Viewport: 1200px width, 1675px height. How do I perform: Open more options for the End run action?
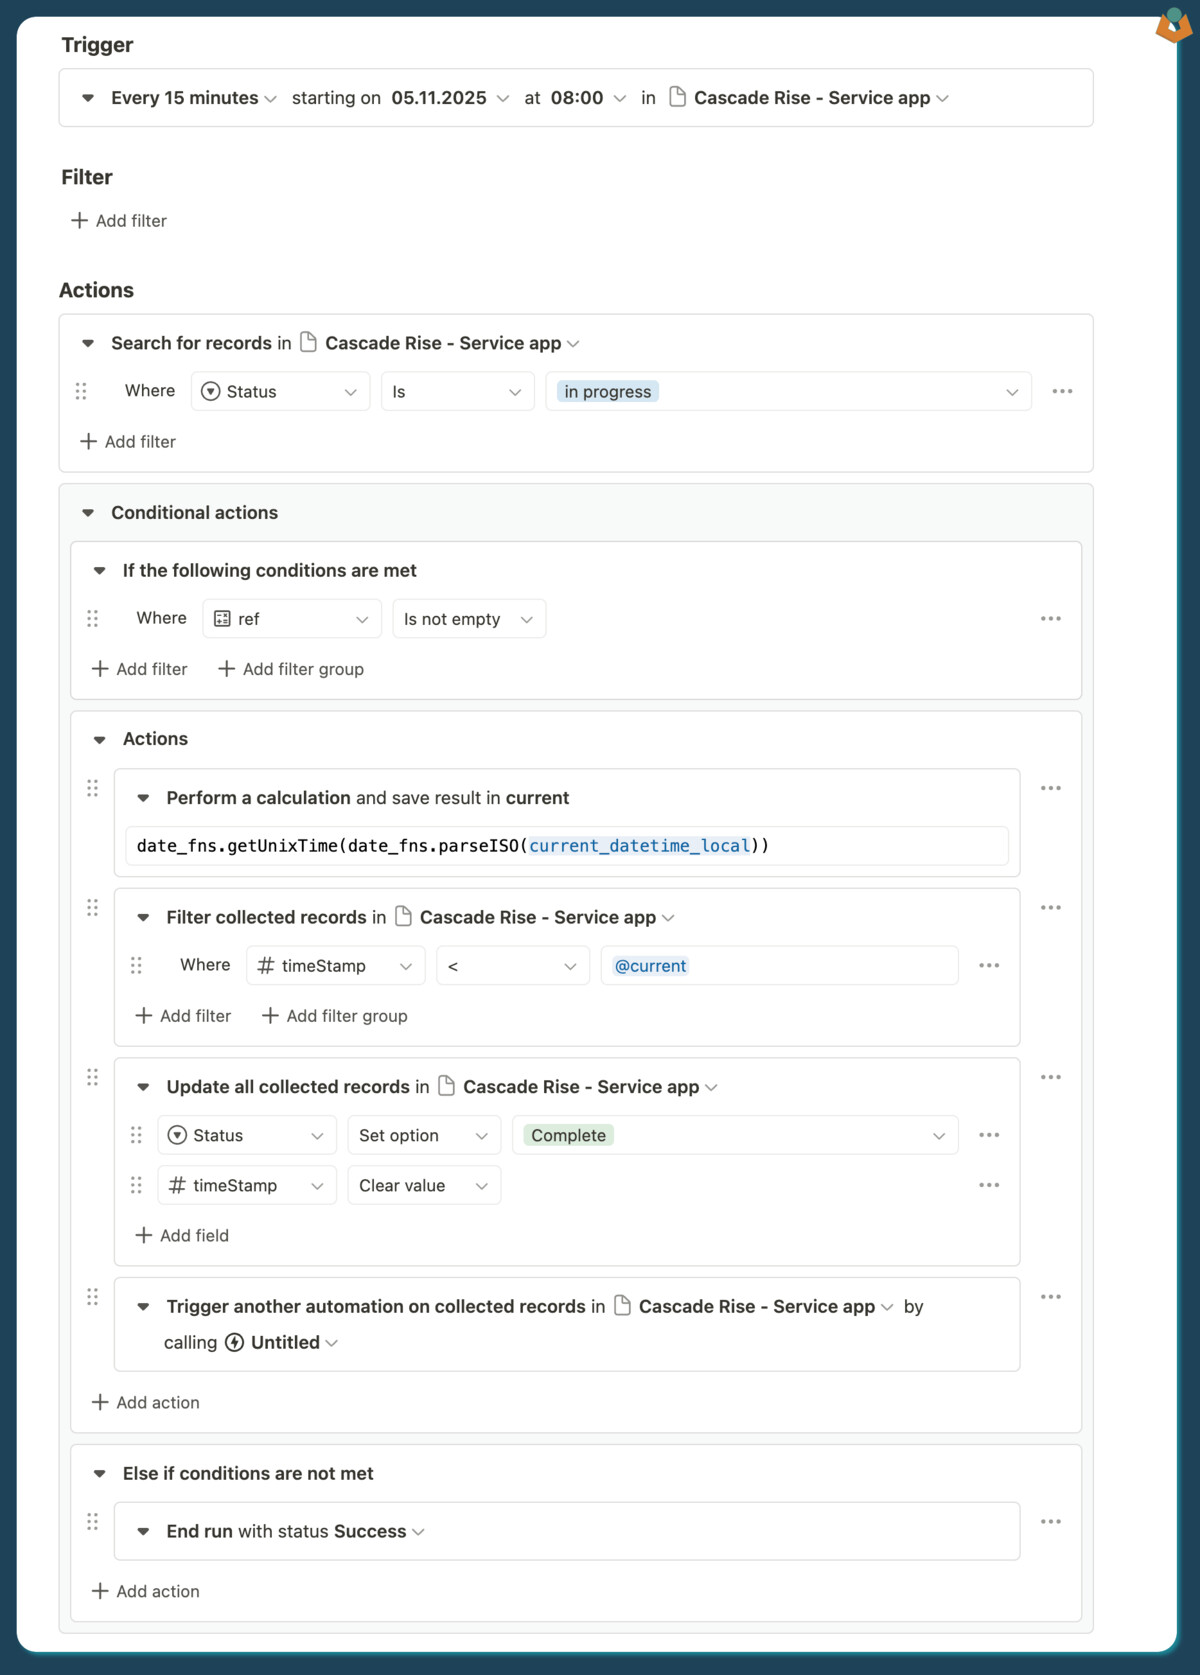1050,1522
